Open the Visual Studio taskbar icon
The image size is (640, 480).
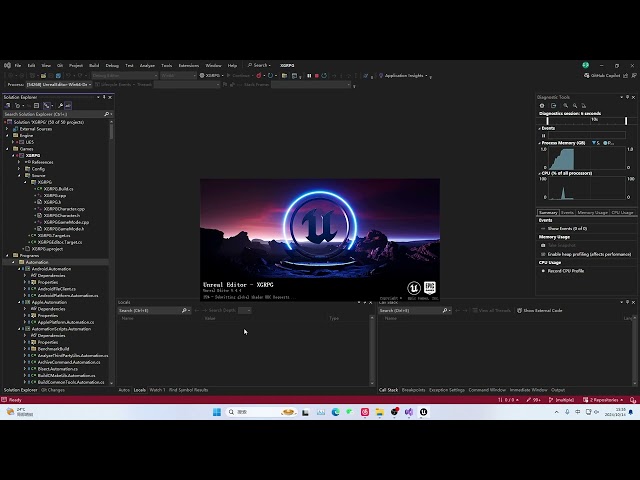click(x=409, y=412)
